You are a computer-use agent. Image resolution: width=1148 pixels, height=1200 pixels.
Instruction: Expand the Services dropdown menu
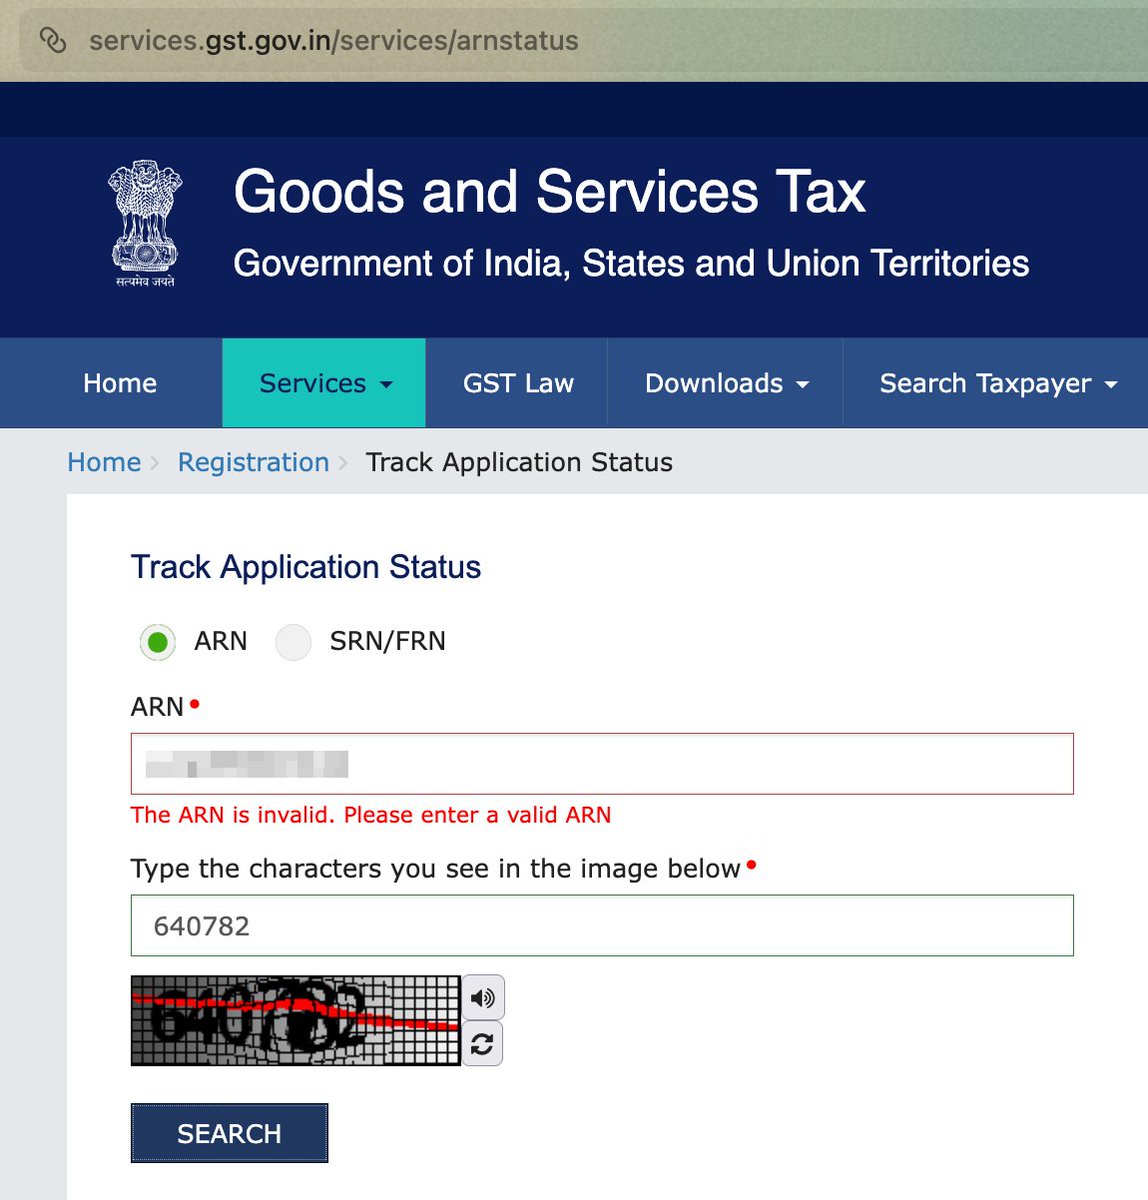(324, 383)
